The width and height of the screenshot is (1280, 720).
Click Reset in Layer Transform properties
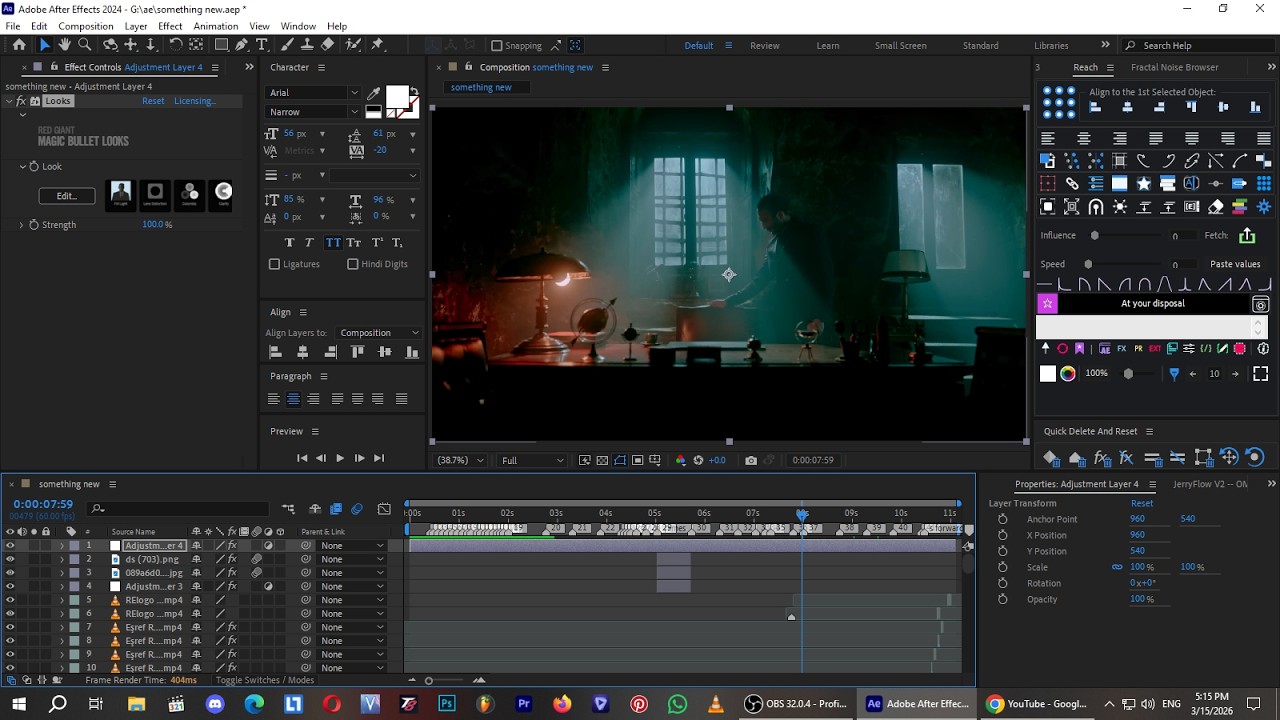pyautogui.click(x=1142, y=503)
